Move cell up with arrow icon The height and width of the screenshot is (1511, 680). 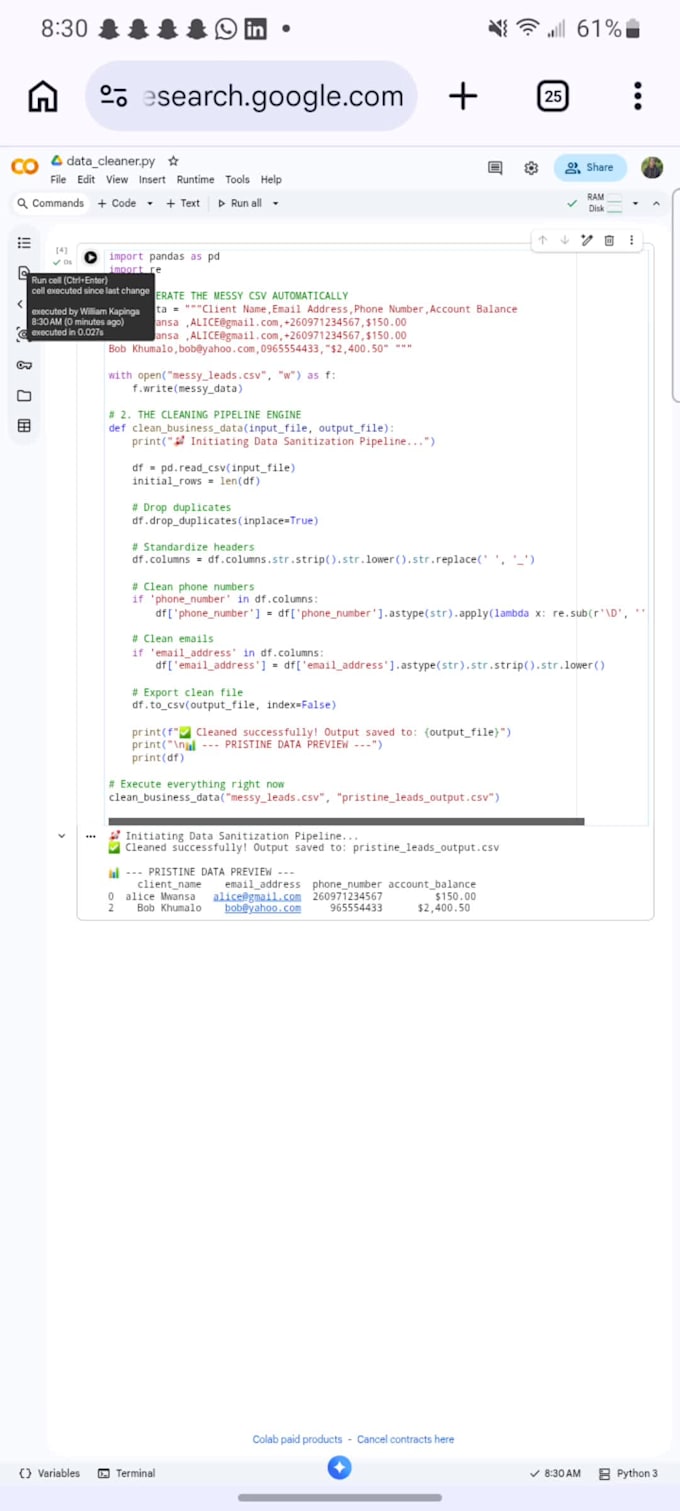click(542, 240)
